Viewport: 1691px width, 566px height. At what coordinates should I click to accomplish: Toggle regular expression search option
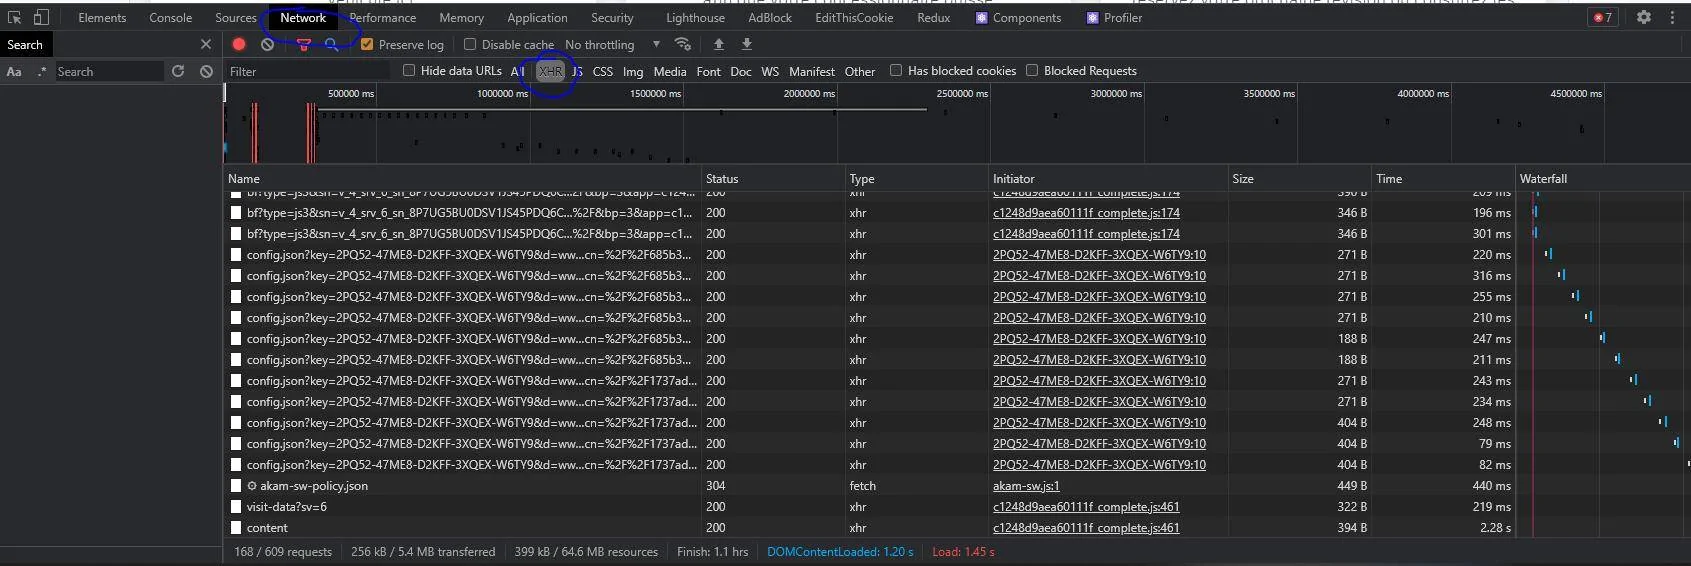click(x=42, y=71)
